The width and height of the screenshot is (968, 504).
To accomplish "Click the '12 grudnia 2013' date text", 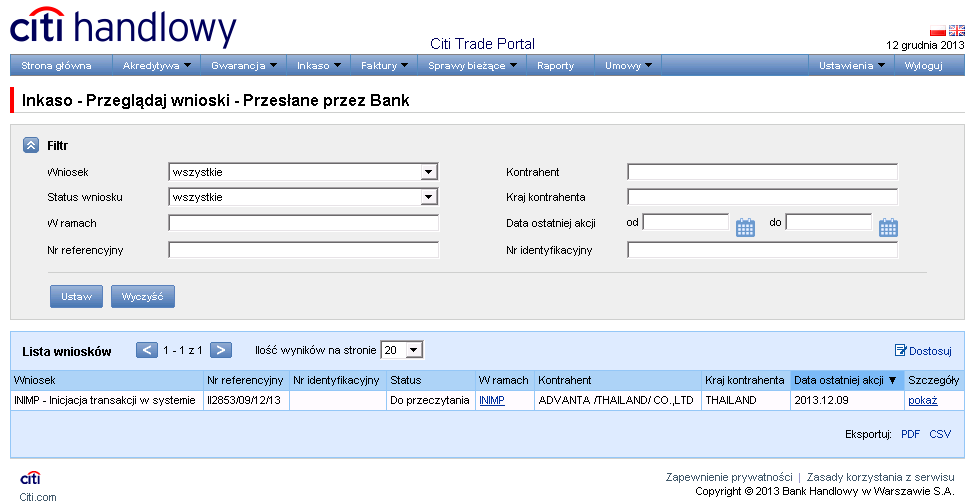I will click(x=925, y=45).
